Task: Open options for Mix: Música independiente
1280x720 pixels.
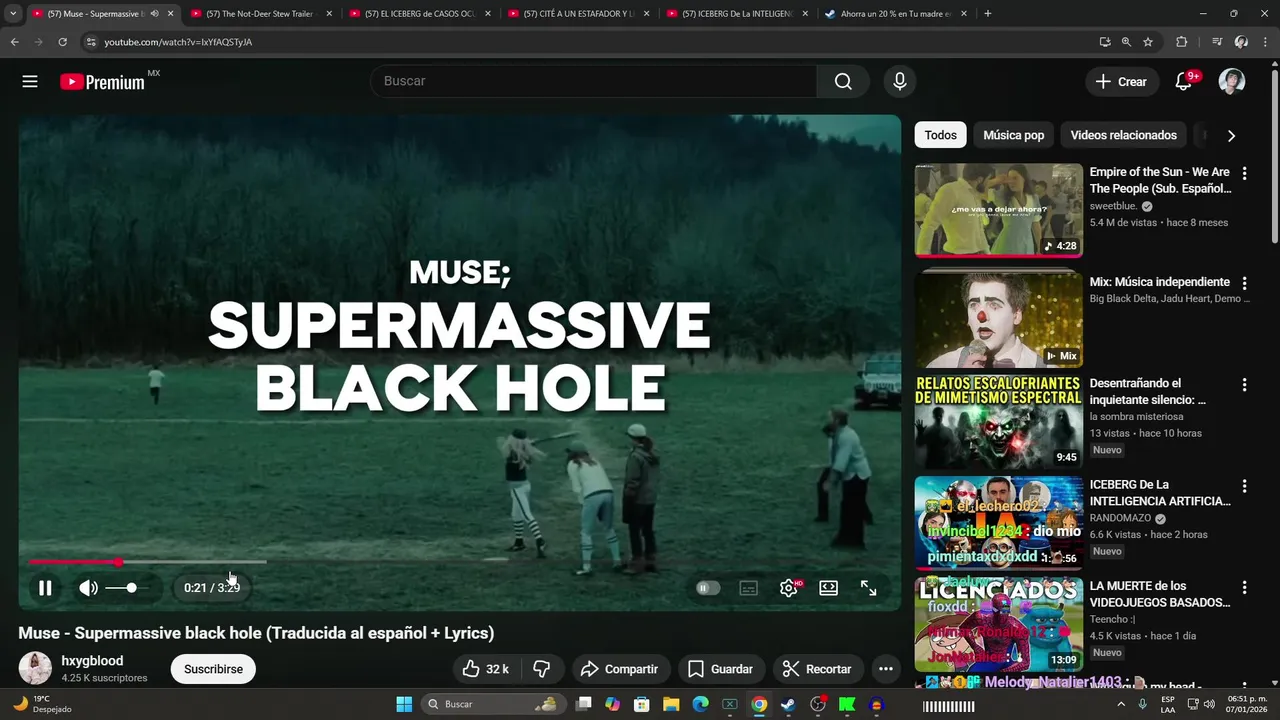Action: 1245,283
